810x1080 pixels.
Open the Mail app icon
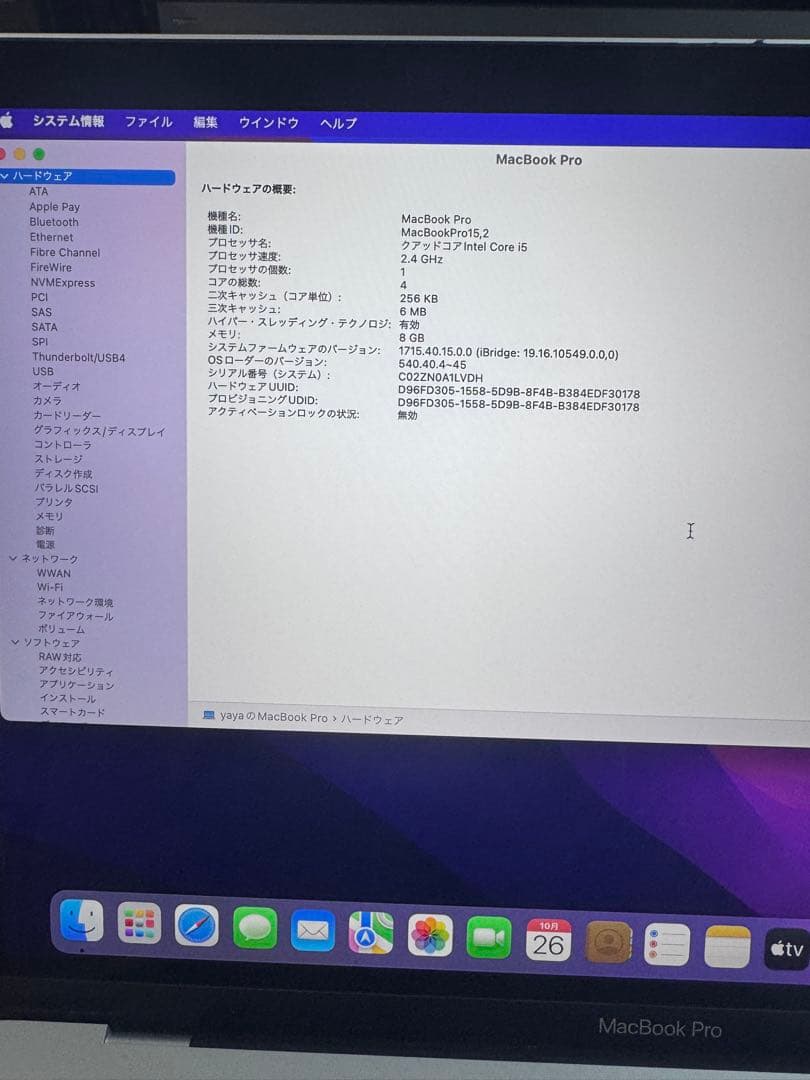click(x=313, y=931)
